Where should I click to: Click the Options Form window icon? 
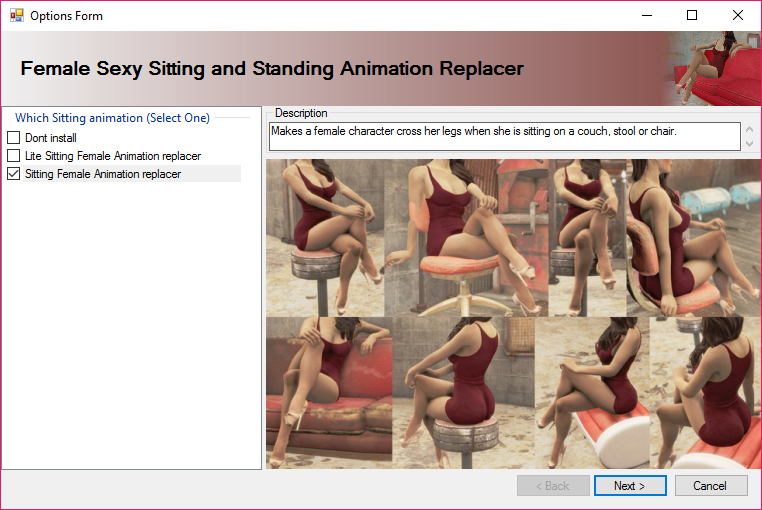point(16,16)
